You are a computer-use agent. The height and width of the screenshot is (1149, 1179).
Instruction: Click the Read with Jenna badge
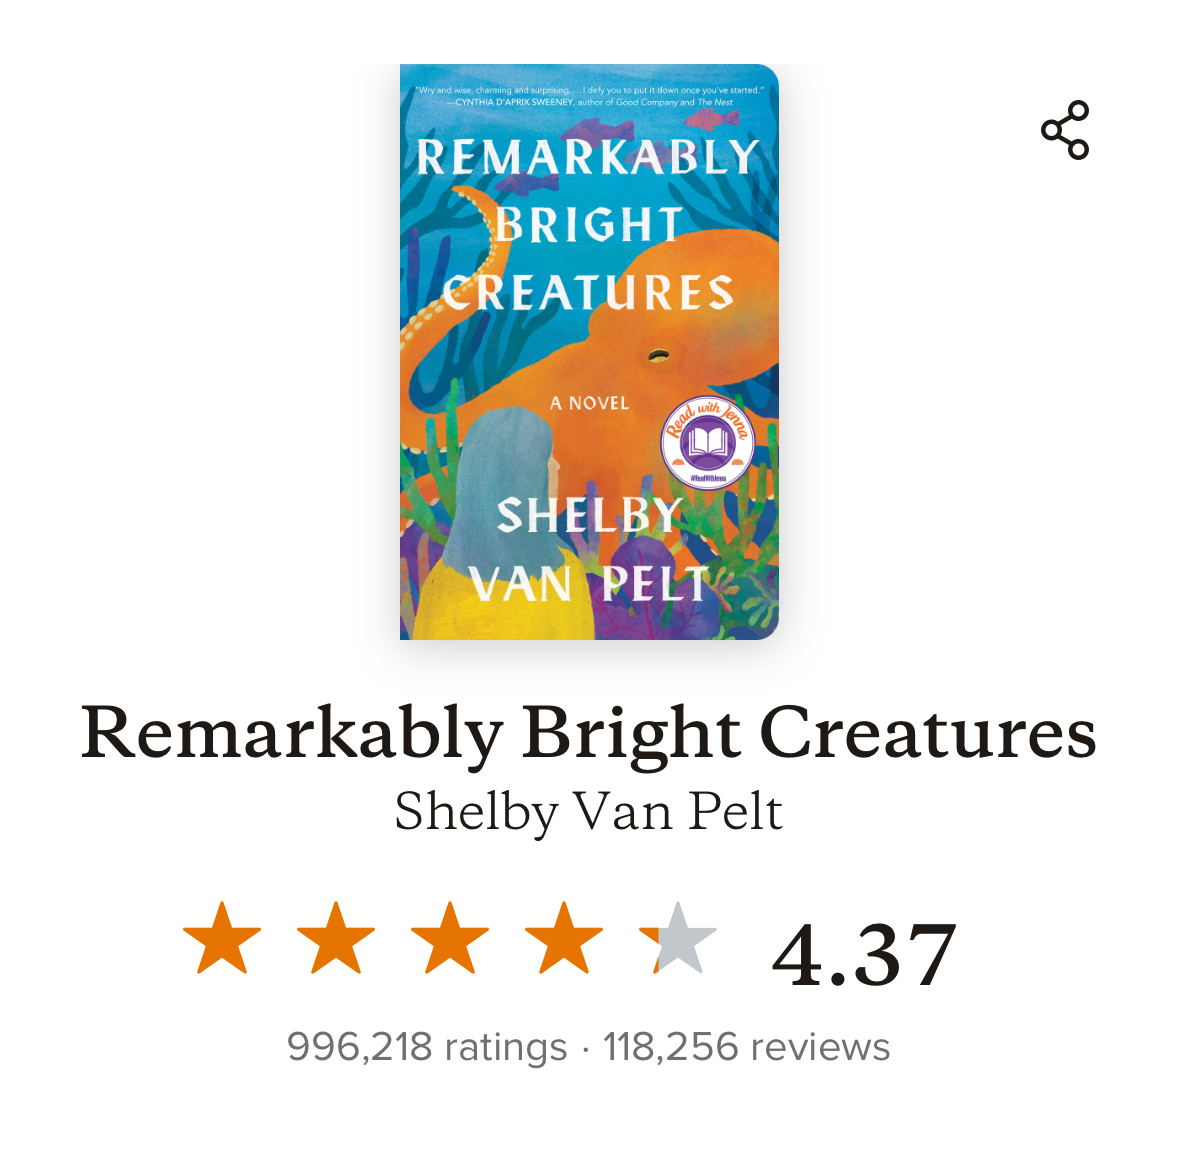click(x=707, y=442)
